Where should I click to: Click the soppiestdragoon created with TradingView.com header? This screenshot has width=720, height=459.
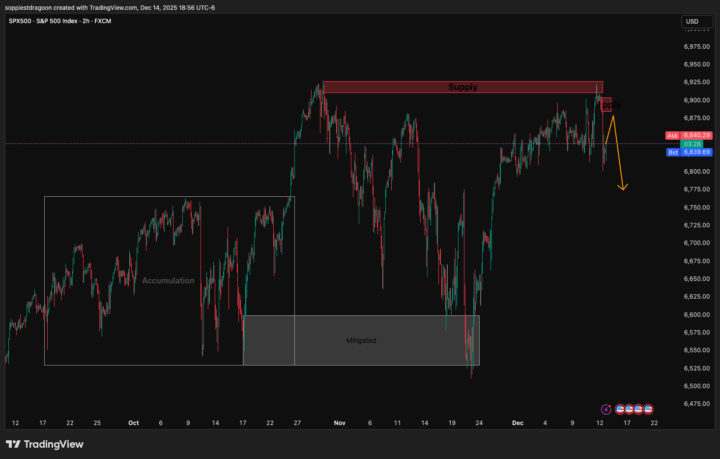pyautogui.click(x=110, y=8)
